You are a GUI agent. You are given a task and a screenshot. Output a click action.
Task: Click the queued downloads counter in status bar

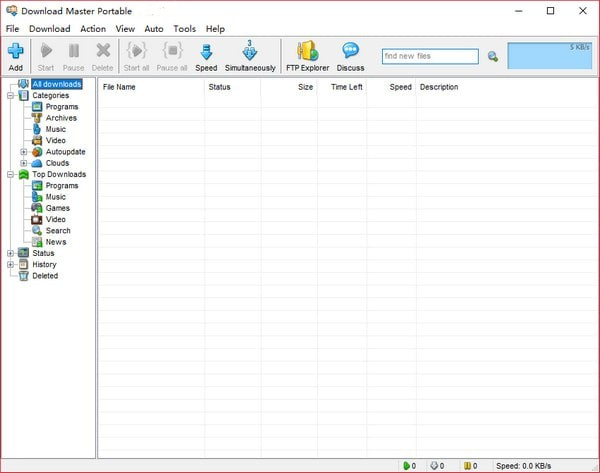tap(437, 466)
